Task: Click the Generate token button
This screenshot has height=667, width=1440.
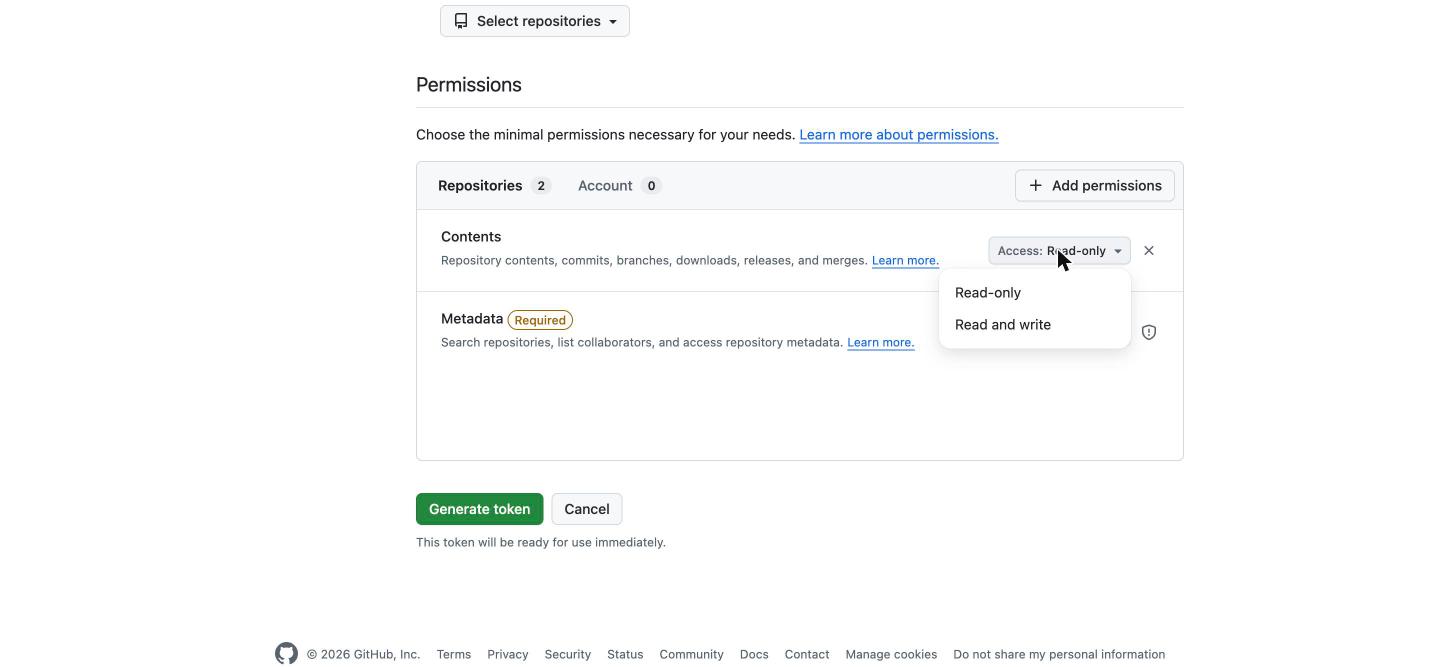Action: coord(480,509)
